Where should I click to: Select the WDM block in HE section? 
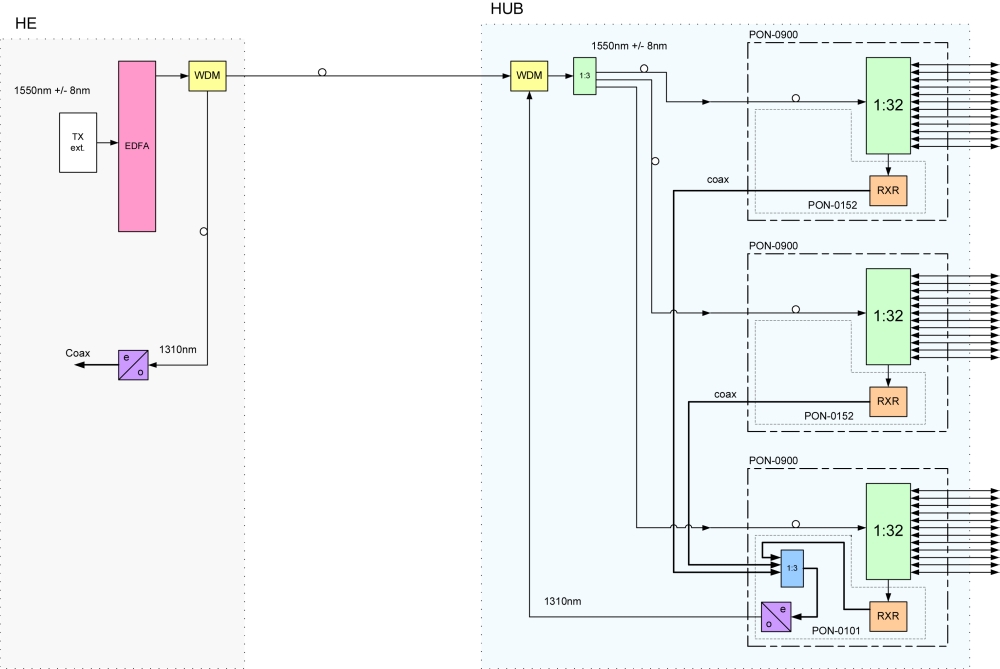coord(207,76)
